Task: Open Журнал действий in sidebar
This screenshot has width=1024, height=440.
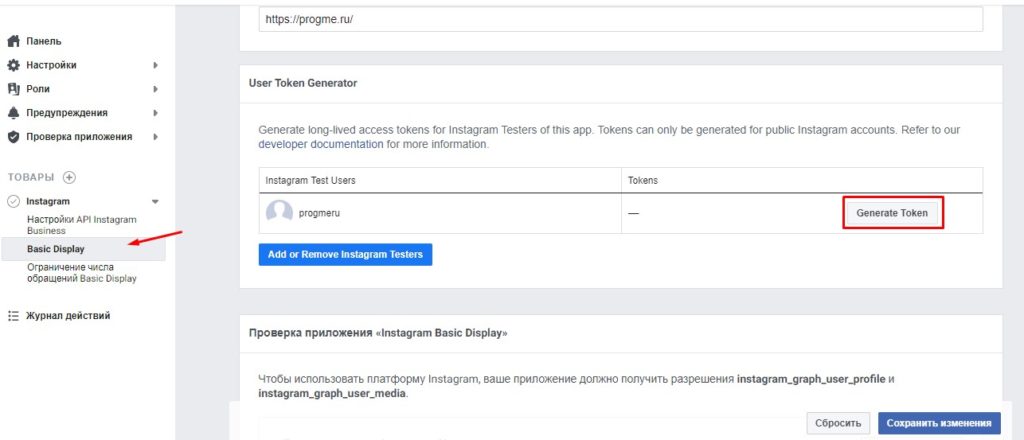Action: (68, 316)
